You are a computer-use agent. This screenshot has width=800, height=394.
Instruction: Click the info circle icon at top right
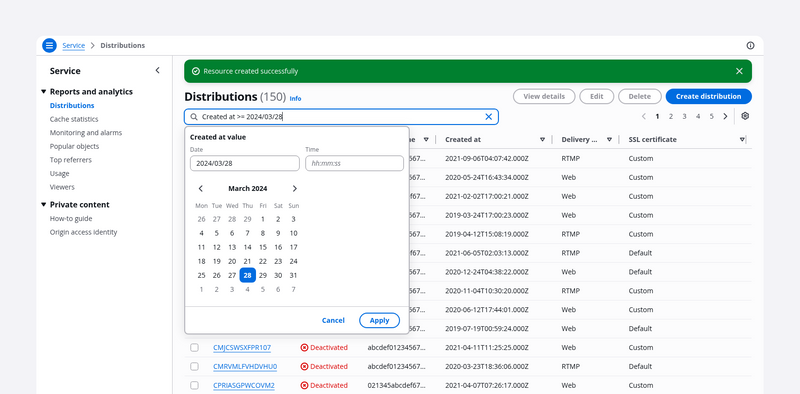point(750,45)
